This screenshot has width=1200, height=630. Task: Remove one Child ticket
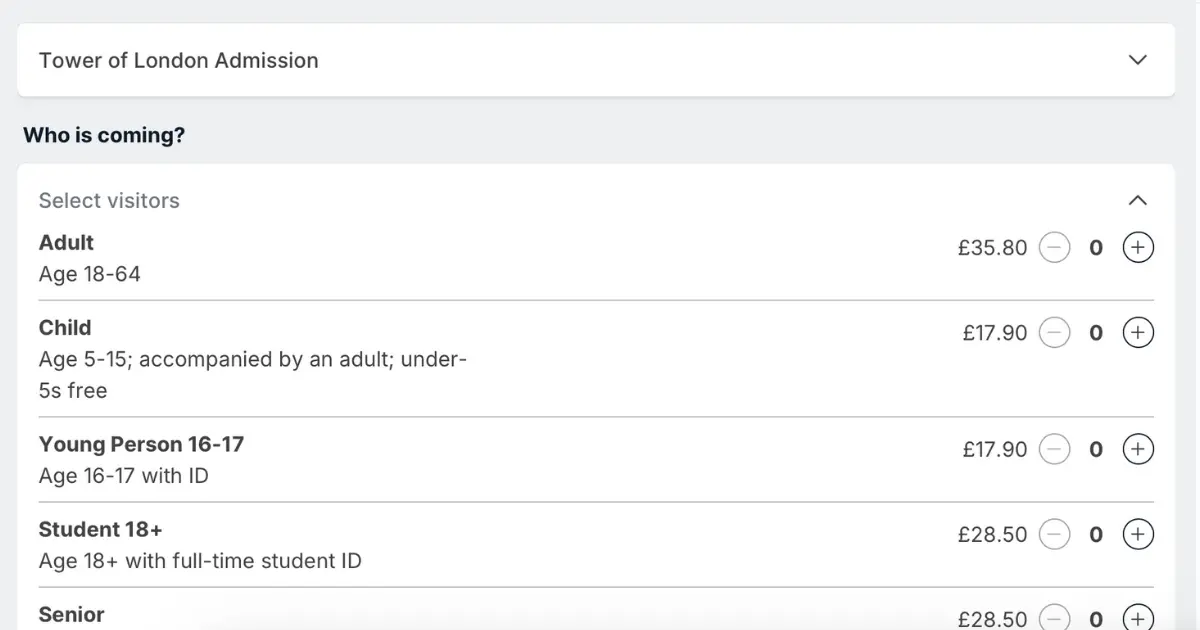[1054, 332]
